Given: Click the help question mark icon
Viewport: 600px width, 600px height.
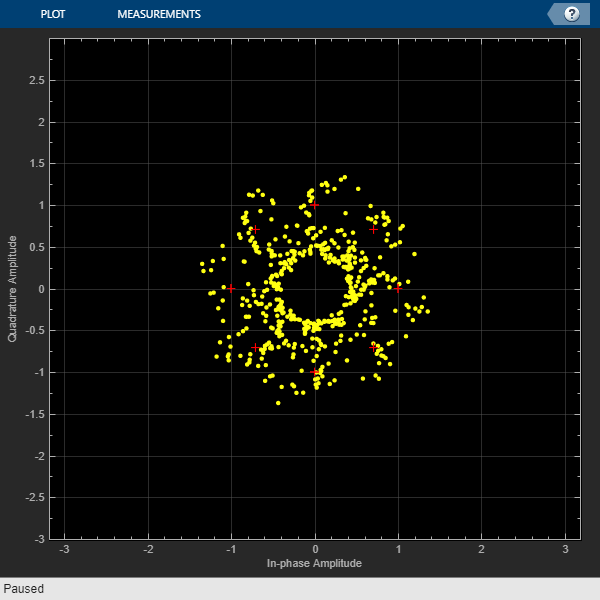Looking at the screenshot, I should (572, 14).
